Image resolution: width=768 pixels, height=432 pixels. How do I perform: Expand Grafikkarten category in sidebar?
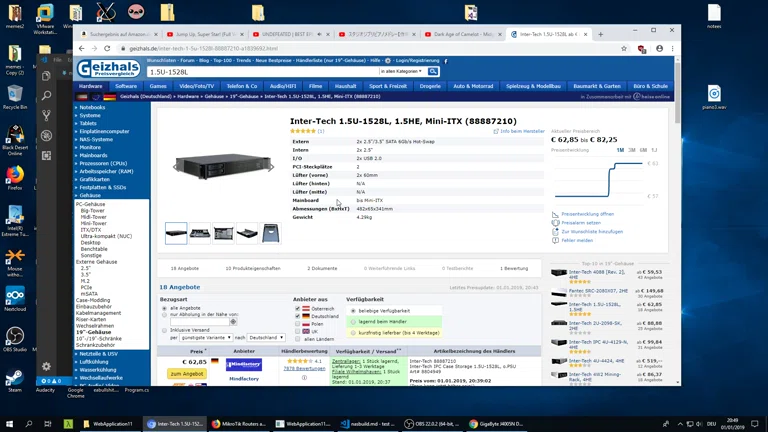pyautogui.click(x=95, y=179)
